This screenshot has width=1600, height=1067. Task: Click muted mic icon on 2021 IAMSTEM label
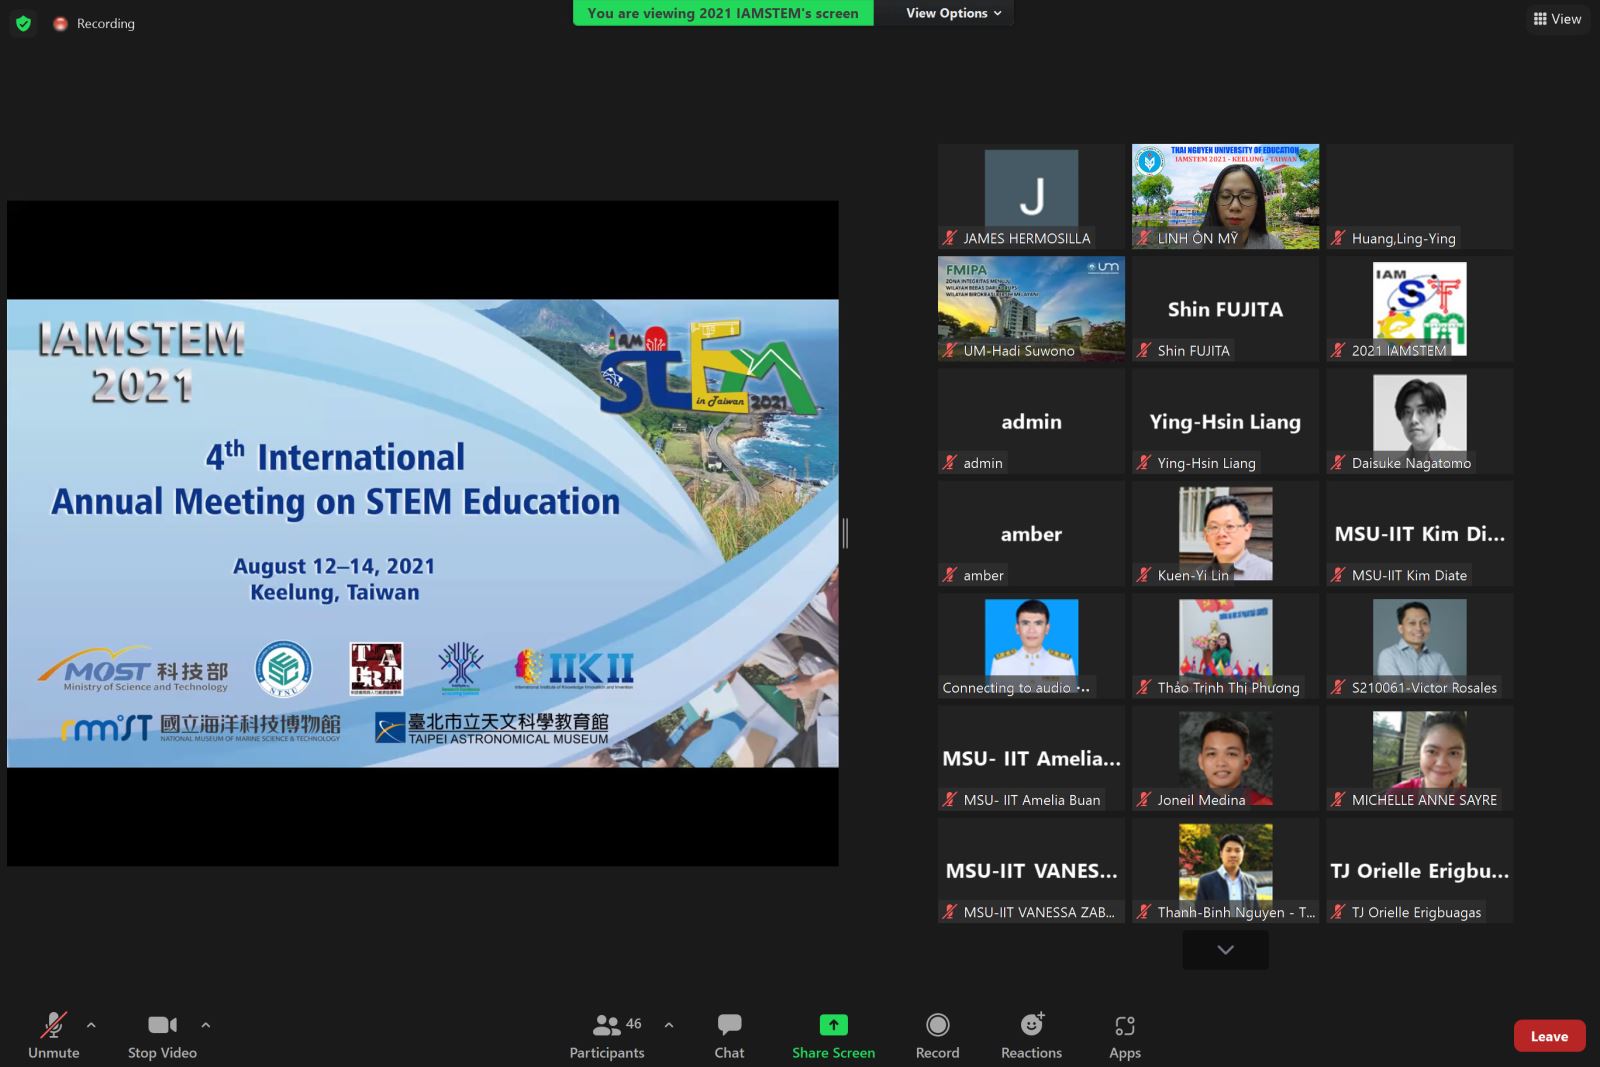(1338, 350)
